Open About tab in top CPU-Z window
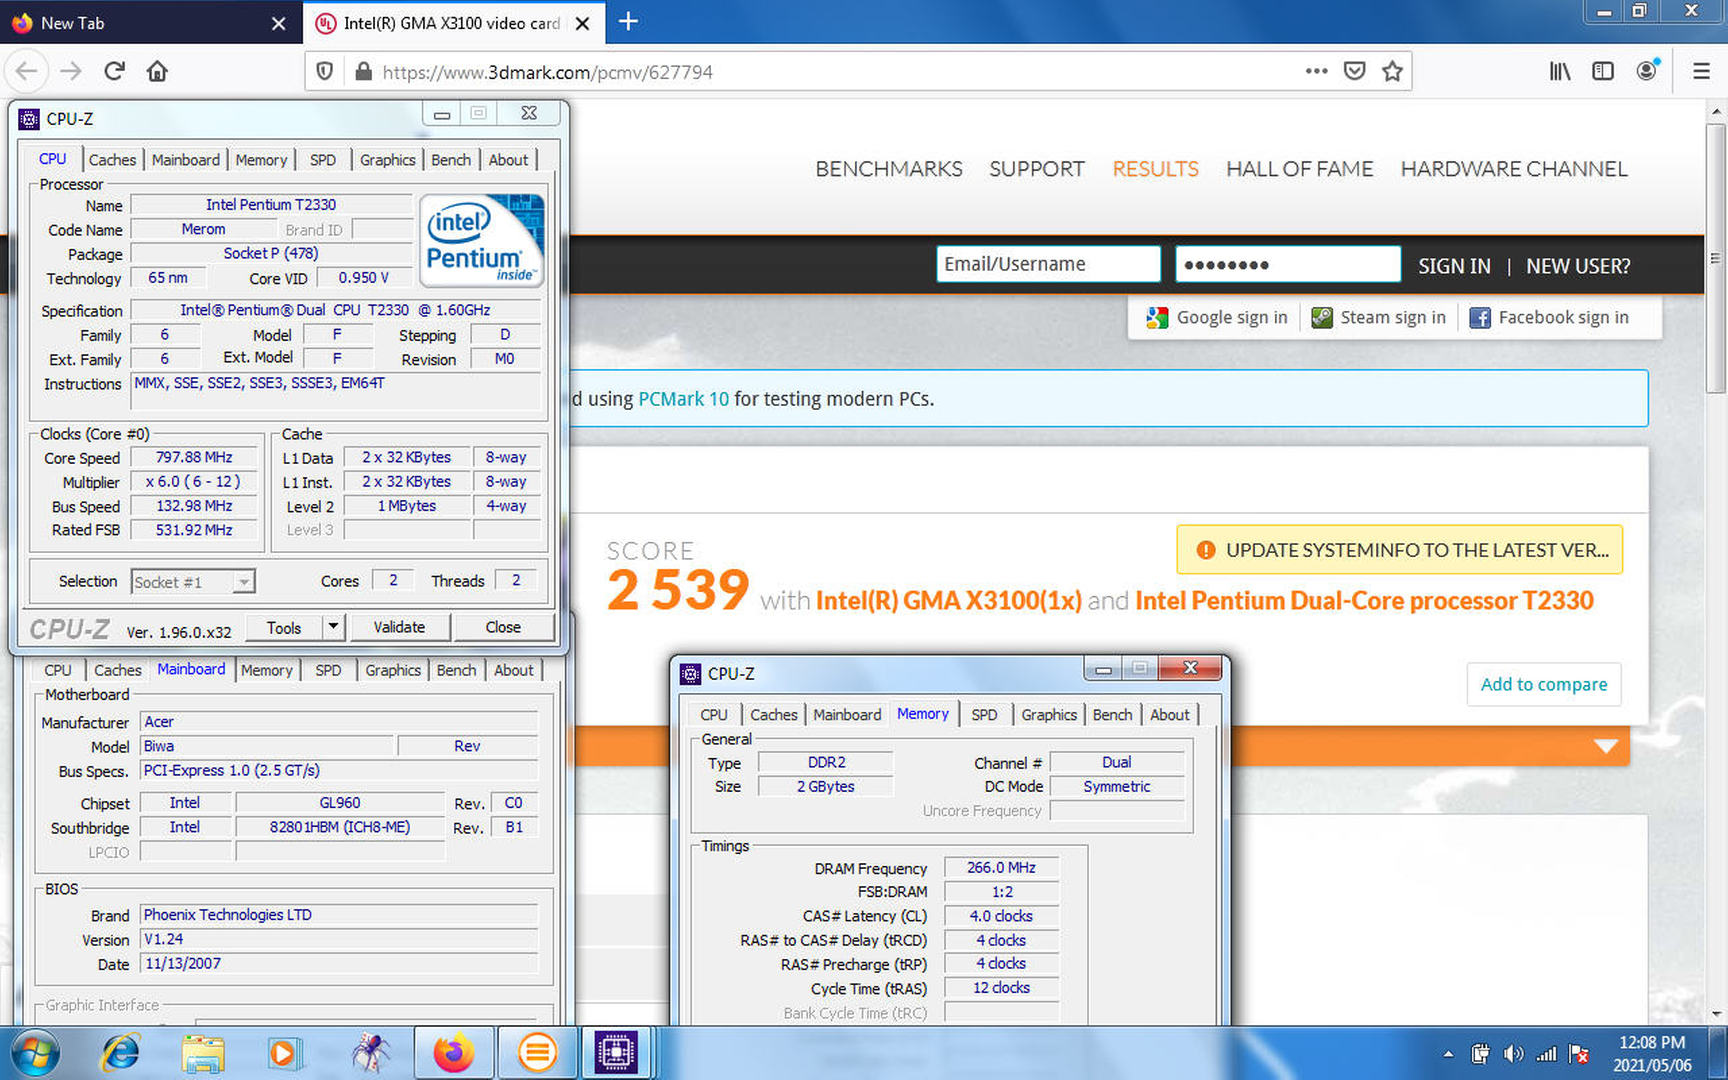The image size is (1728, 1080). (508, 160)
